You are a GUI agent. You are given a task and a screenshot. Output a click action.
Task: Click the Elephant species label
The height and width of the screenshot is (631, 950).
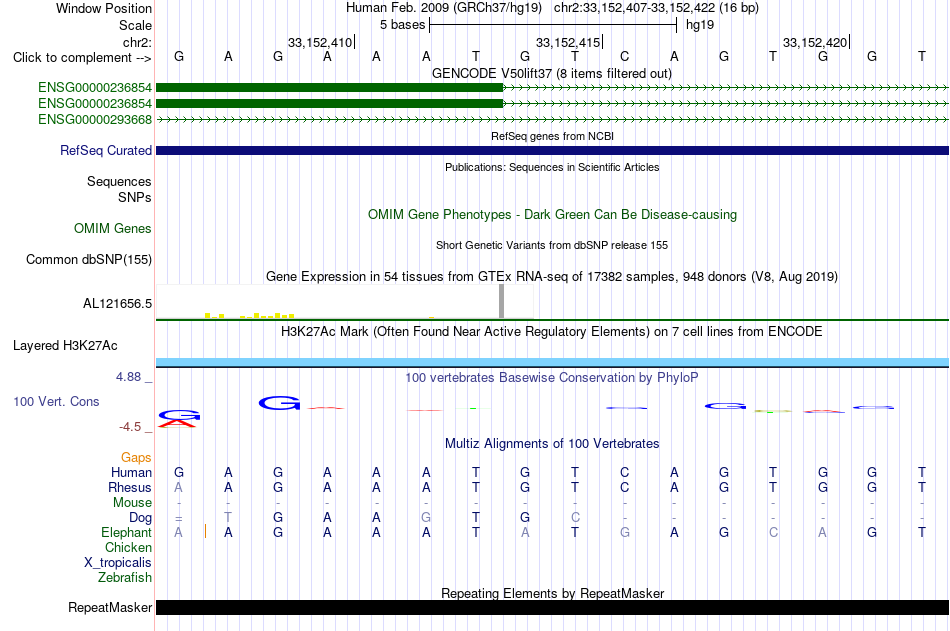(126, 532)
